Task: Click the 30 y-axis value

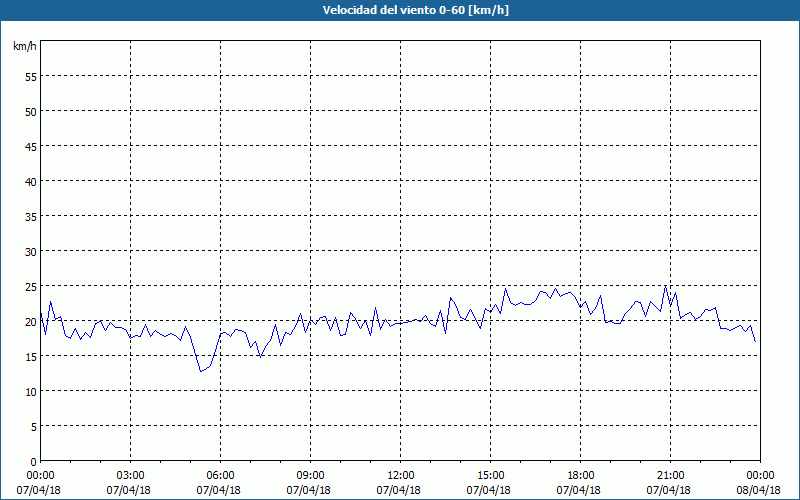Action: [31, 252]
